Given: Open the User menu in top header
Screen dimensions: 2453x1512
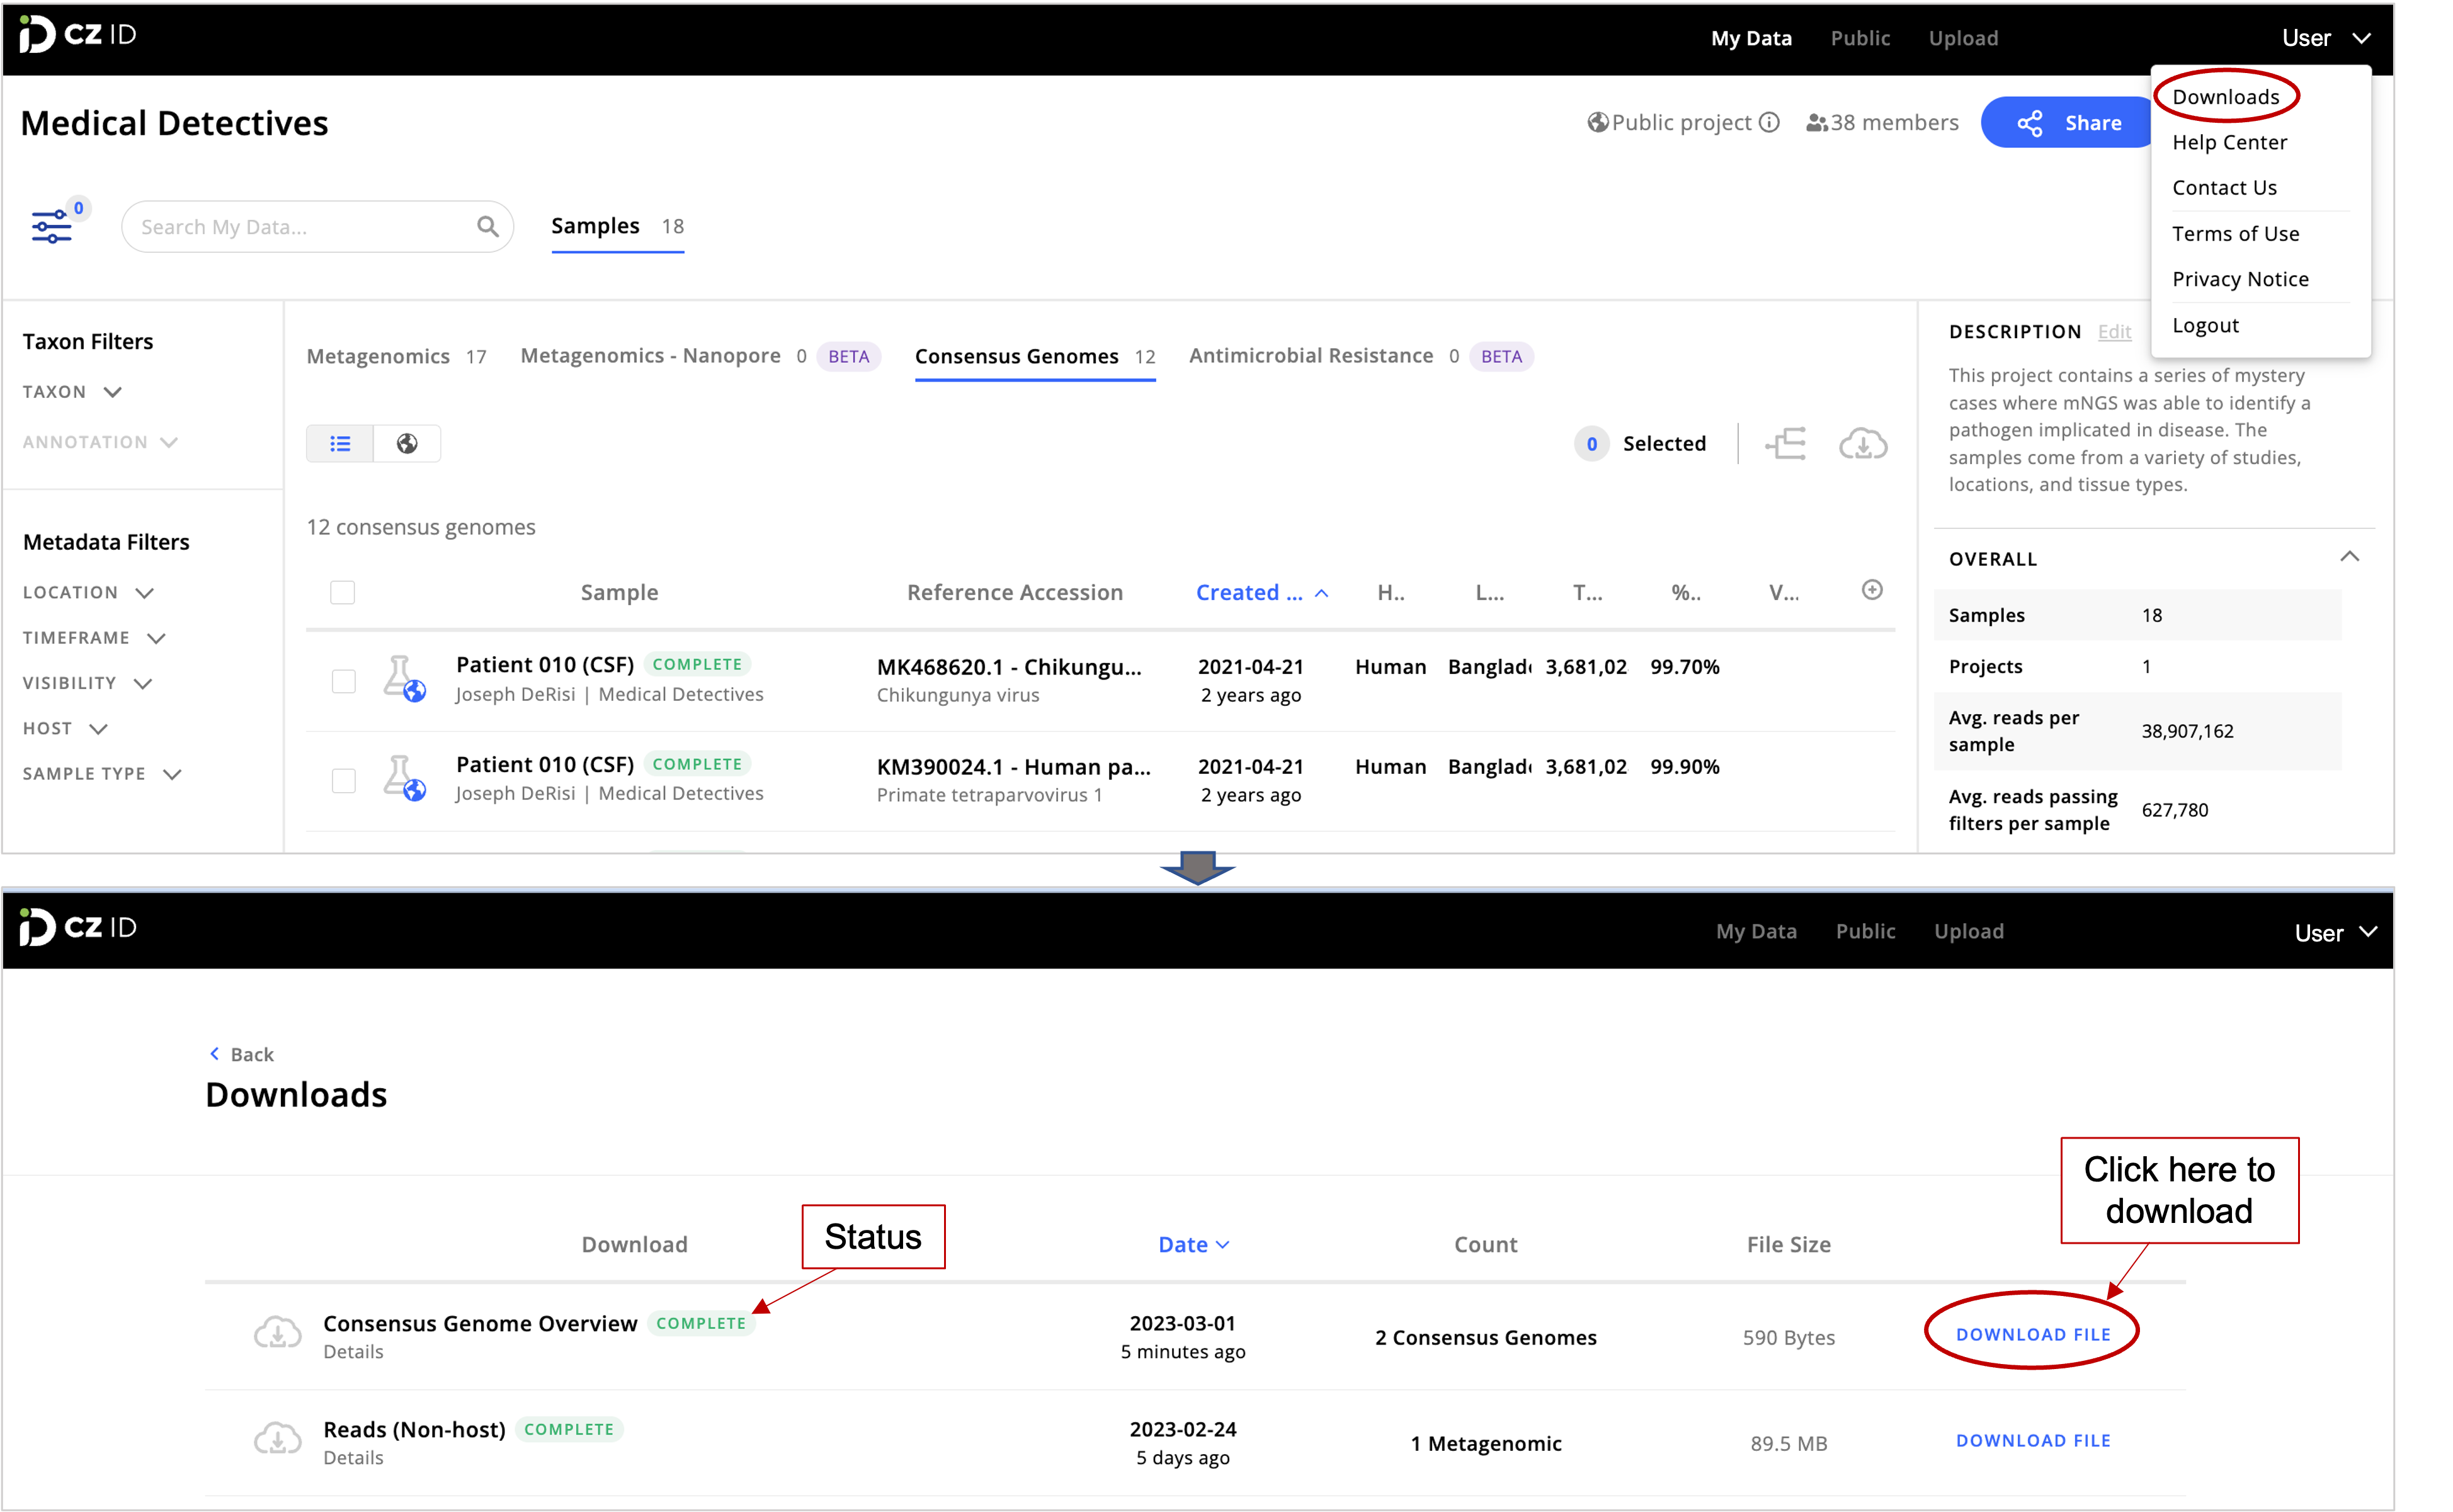Looking at the screenshot, I should click(2327, 38).
